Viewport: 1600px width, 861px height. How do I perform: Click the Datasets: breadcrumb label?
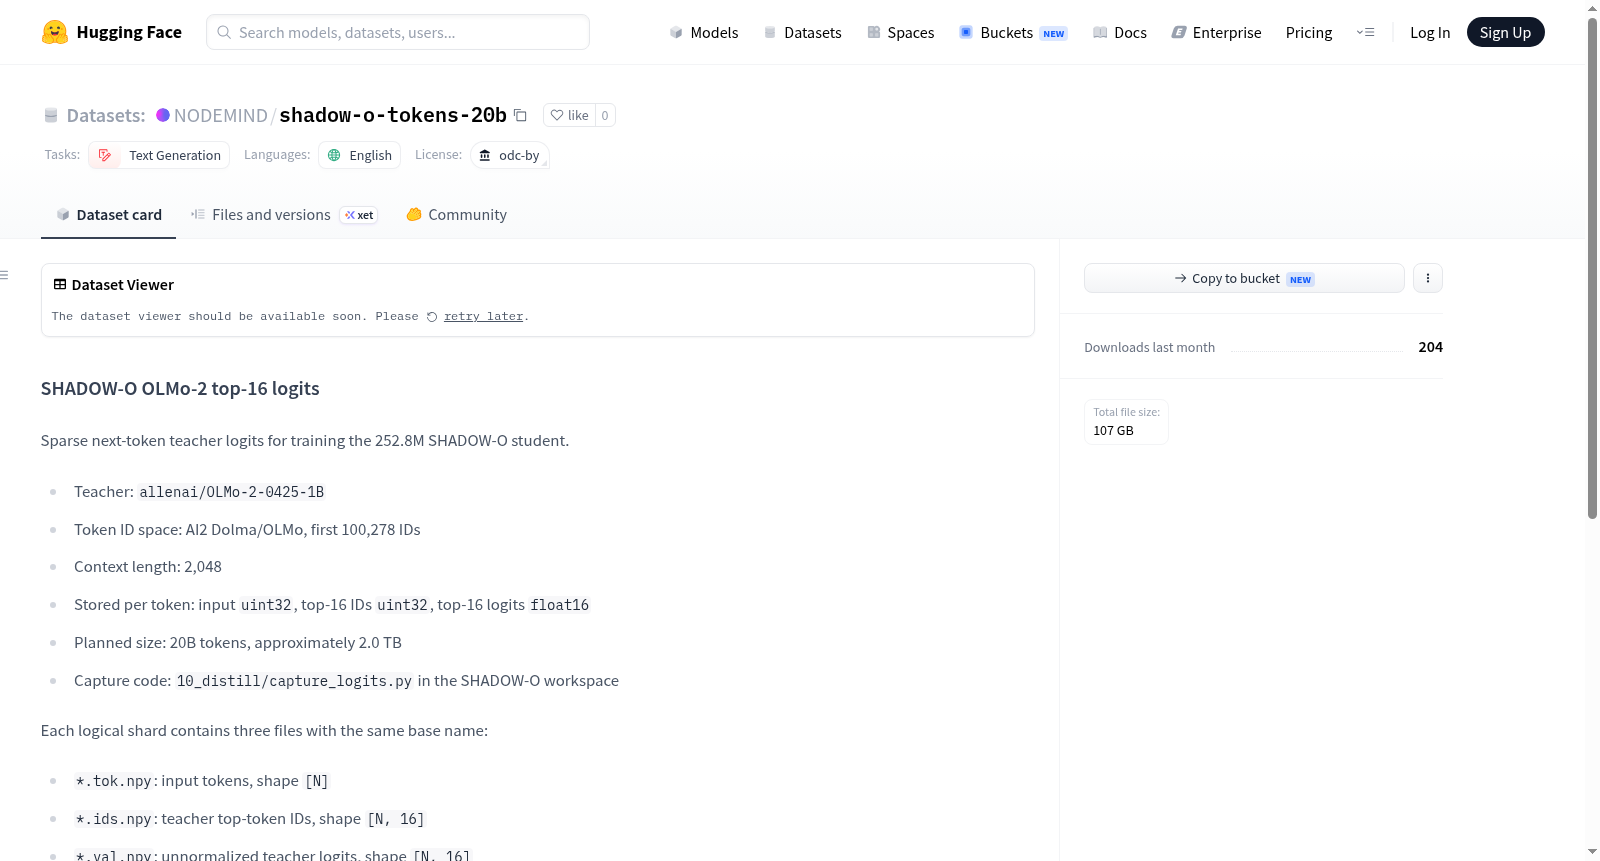tap(106, 115)
